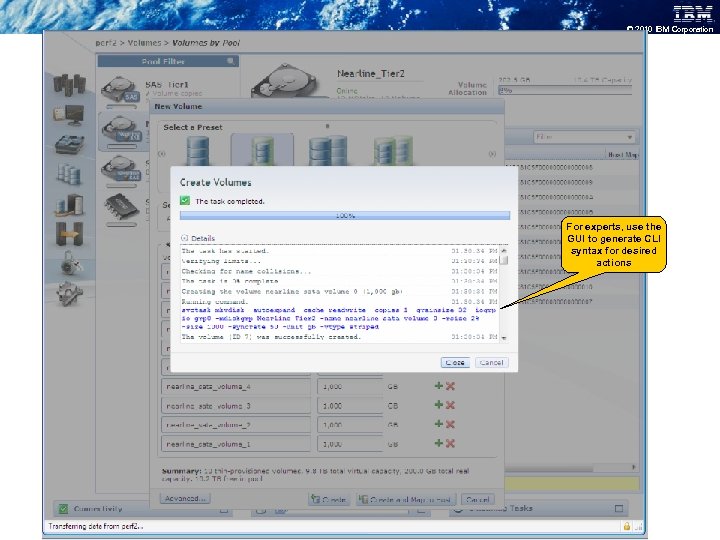
Task: Click the nearline_sata_volume_3 name field
Action: [236, 406]
